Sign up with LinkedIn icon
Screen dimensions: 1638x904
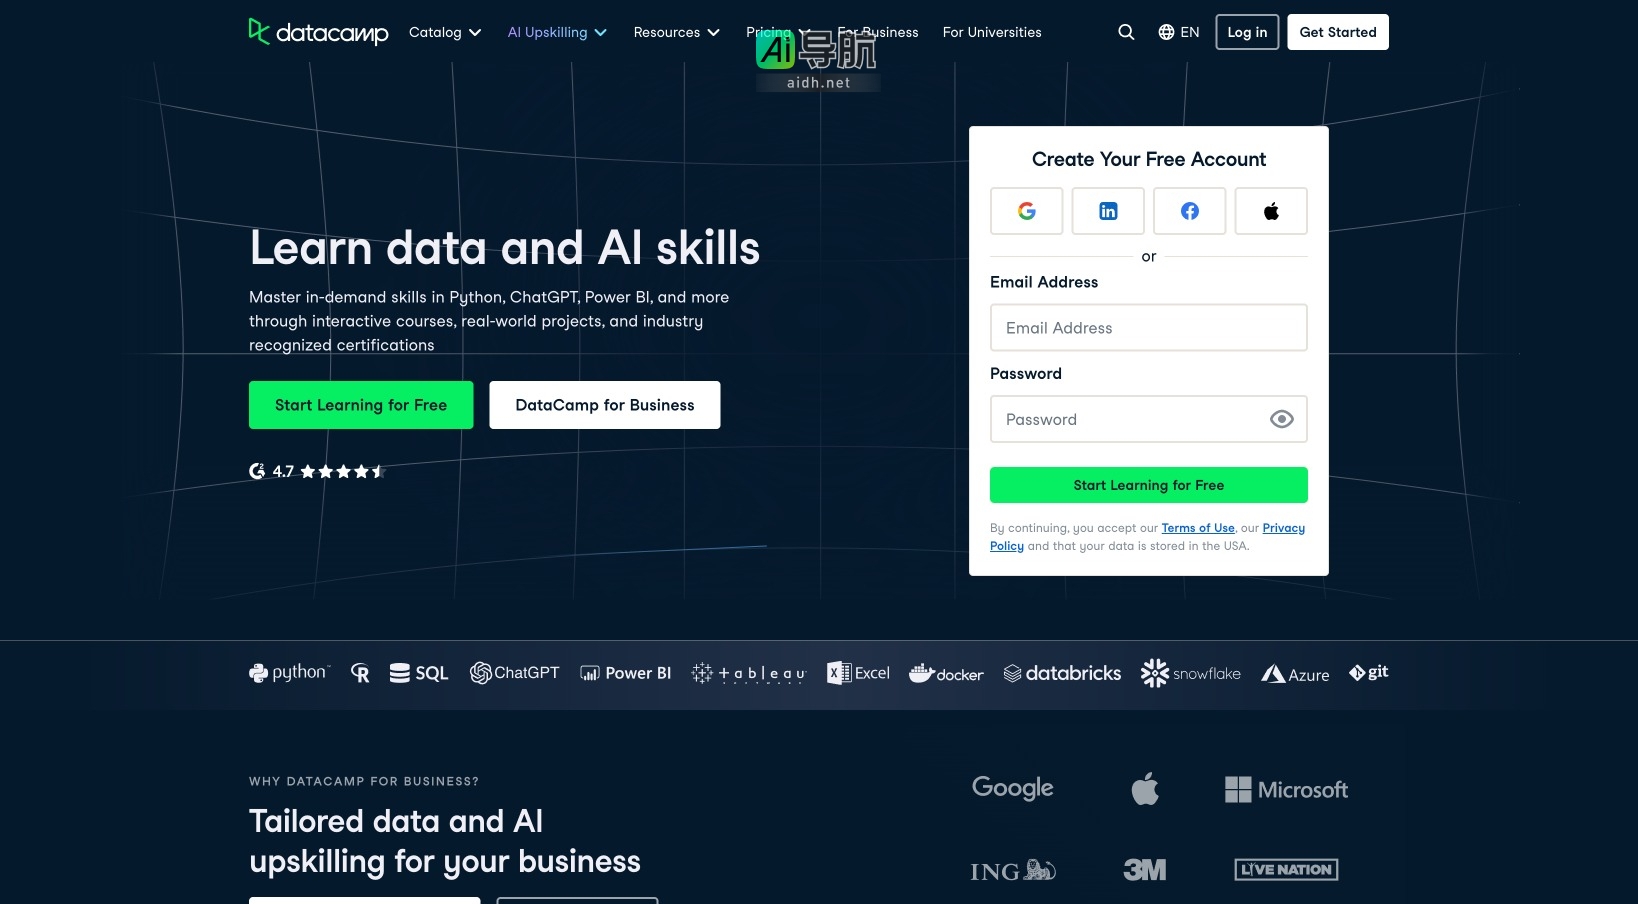1108,211
